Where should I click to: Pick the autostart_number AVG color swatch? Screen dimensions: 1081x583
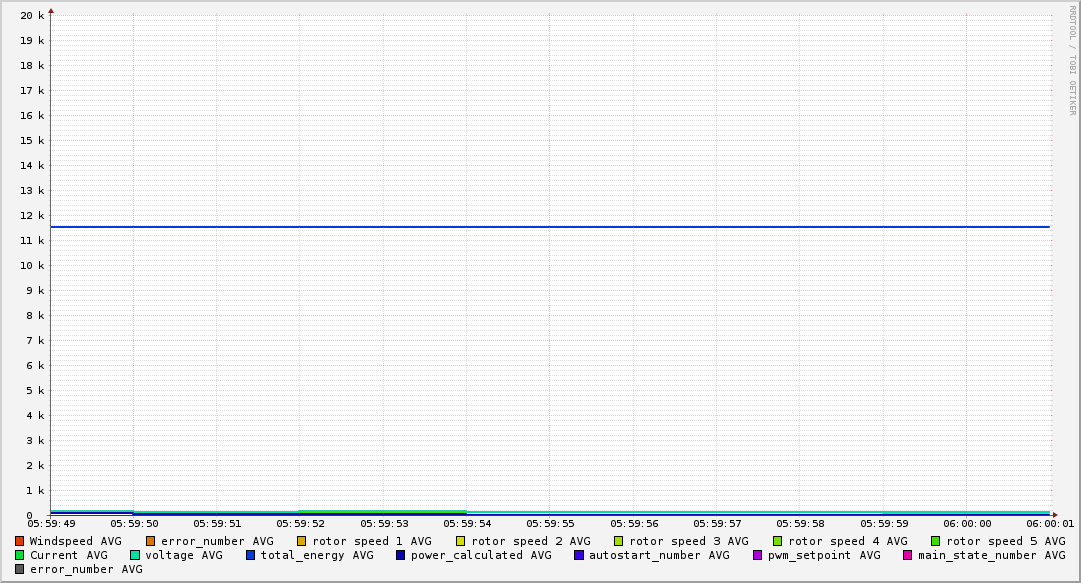click(x=579, y=555)
